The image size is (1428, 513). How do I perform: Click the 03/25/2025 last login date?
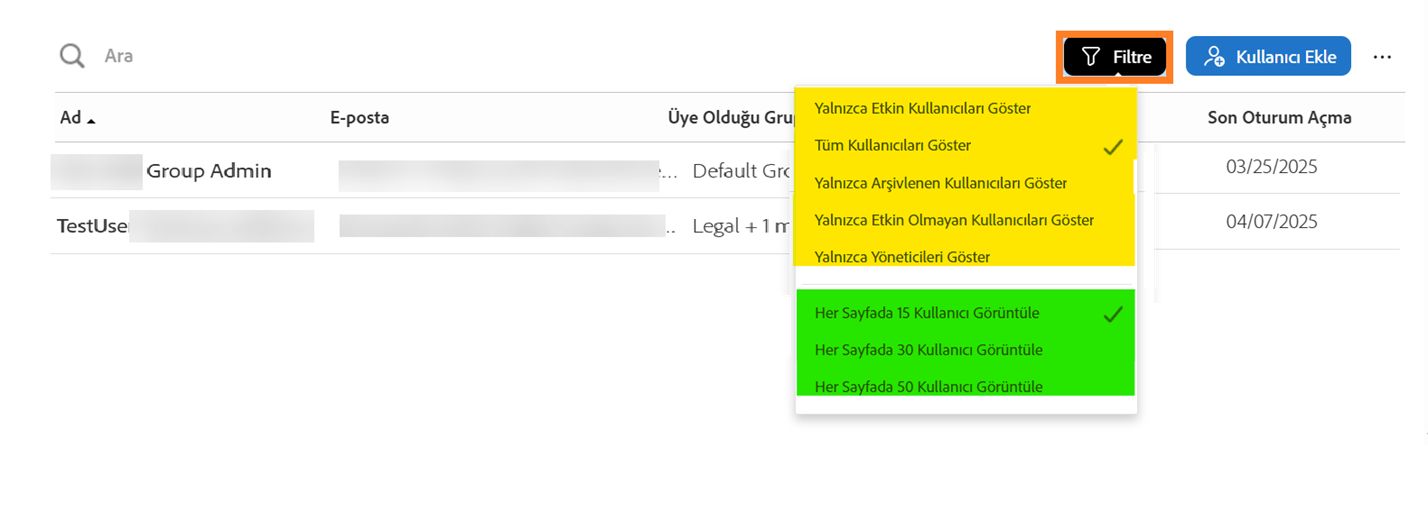tap(1272, 166)
